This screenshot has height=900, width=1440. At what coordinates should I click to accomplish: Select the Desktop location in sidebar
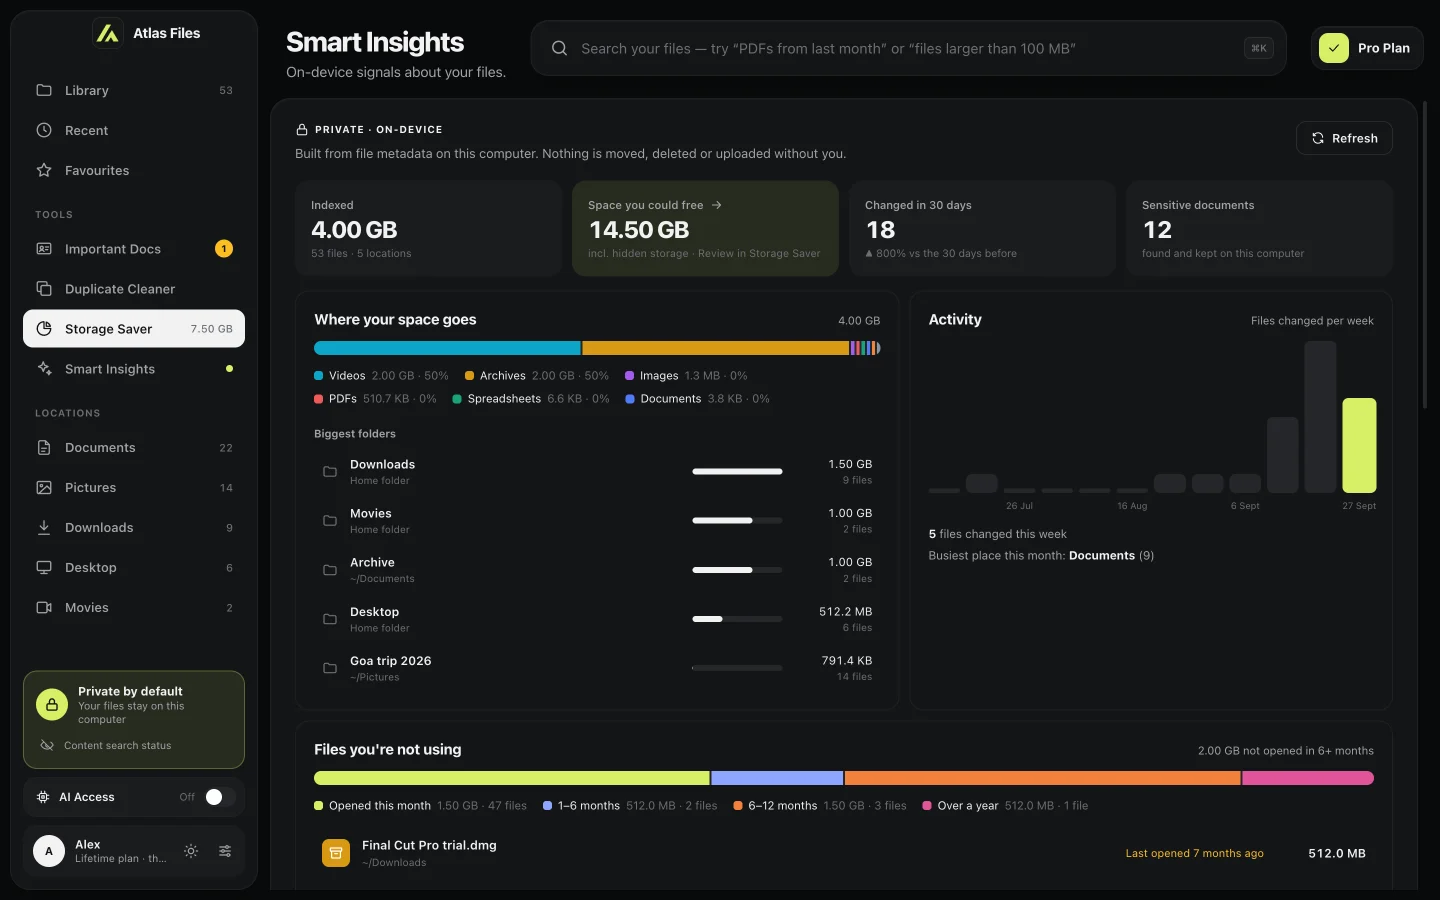click(x=134, y=568)
